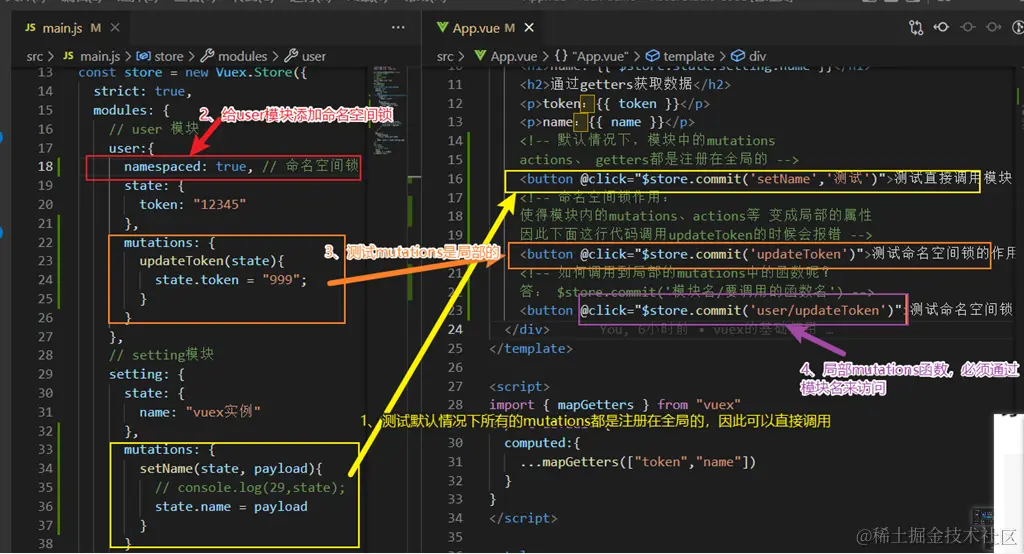Image resolution: width=1024 pixels, height=554 pixels.
Task: Click 'state.token = "999";' line
Action: pos(231,280)
